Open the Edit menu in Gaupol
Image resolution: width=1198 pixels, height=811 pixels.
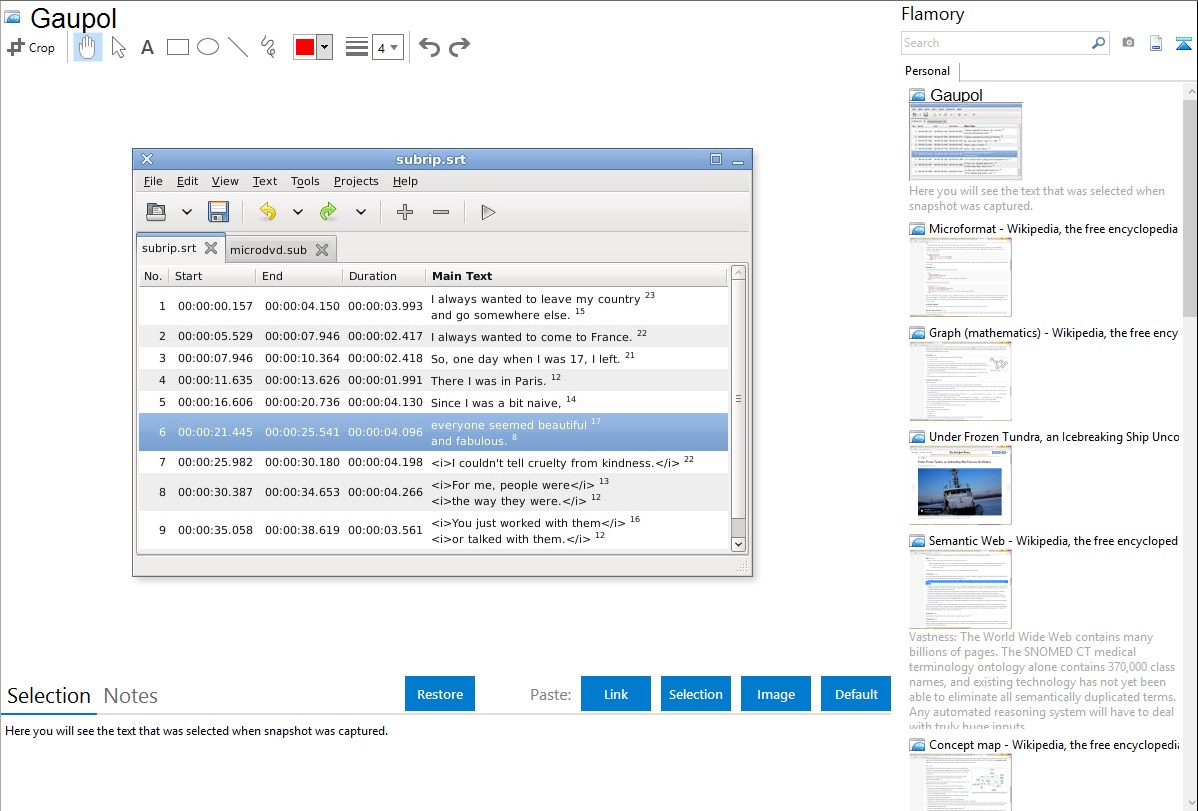[x=187, y=181]
